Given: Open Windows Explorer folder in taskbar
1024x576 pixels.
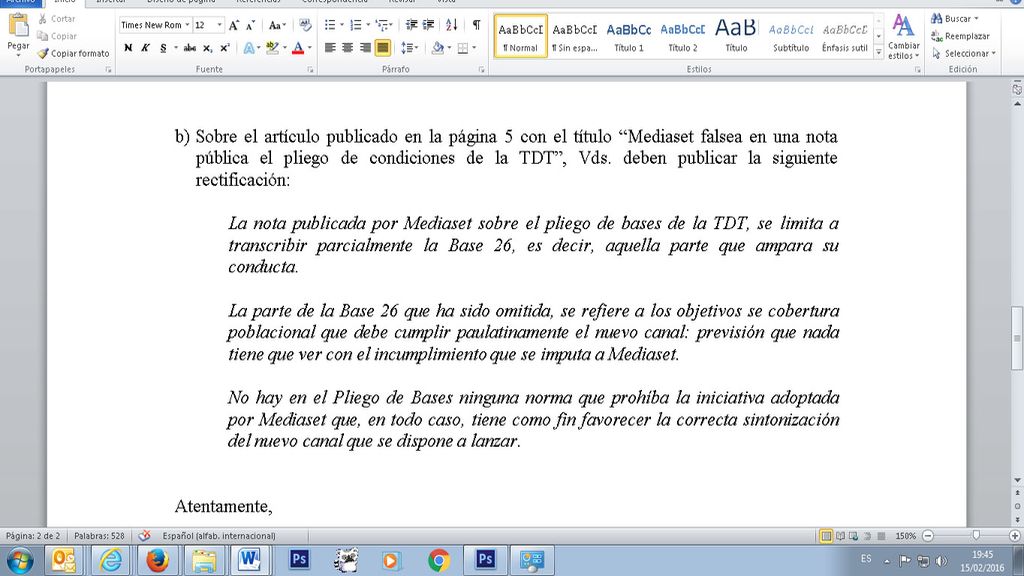Looking at the screenshot, I should click(x=204, y=560).
